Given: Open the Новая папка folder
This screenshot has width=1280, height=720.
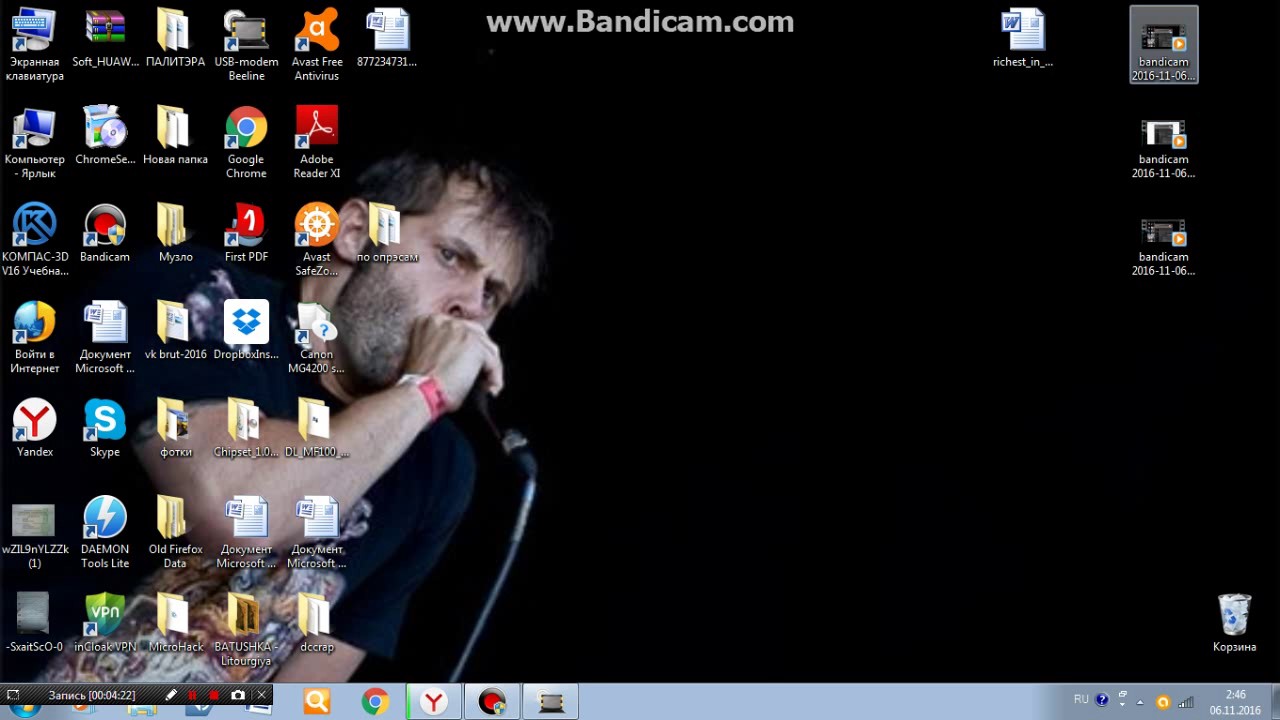Looking at the screenshot, I should click(x=175, y=137).
